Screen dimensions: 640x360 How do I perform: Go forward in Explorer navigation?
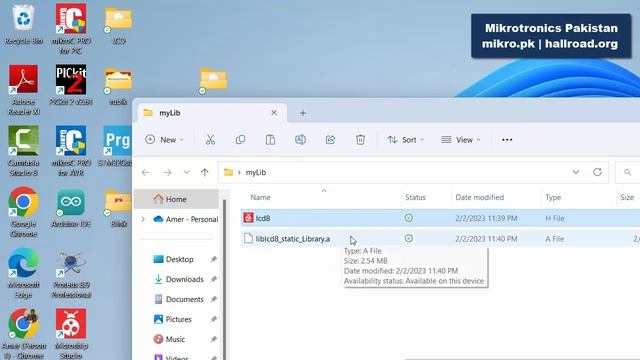[167, 172]
